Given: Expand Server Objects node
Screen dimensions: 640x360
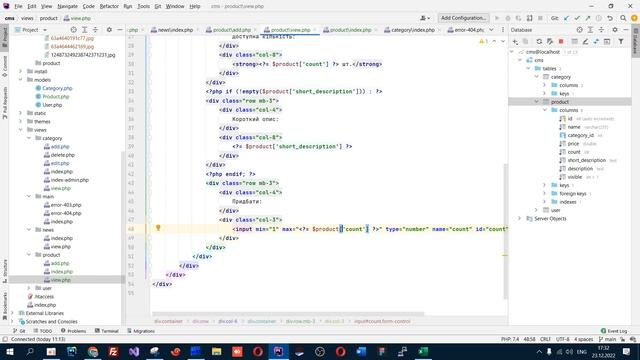Looking at the screenshot, I should pyautogui.click(x=520, y=218).
